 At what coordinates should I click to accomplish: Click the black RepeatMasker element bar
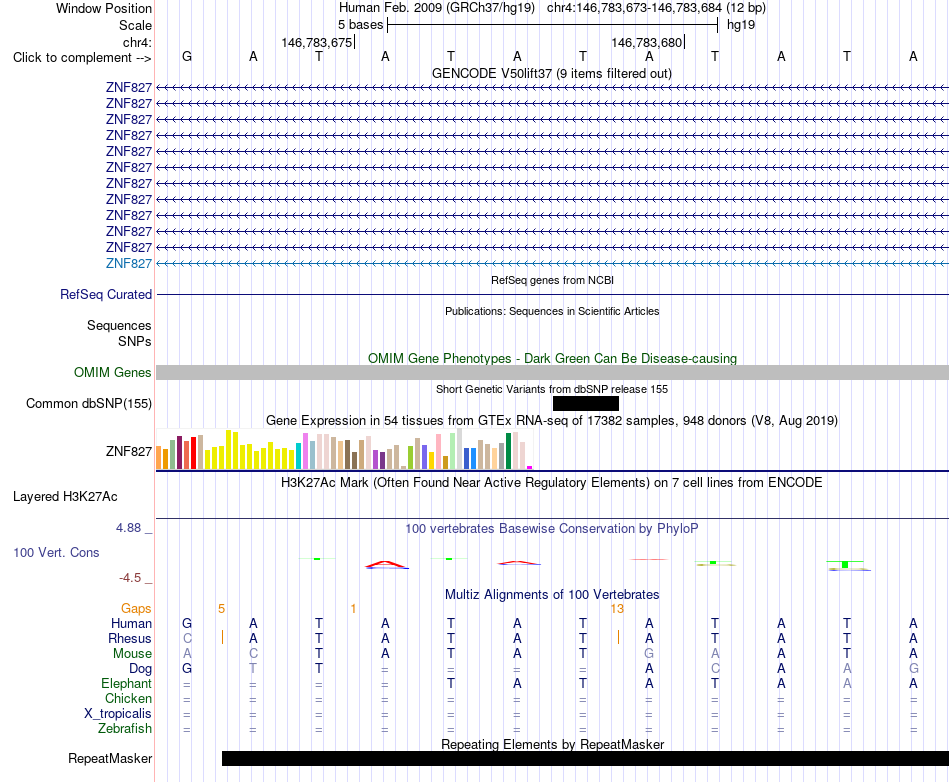(x=585, y=758)
